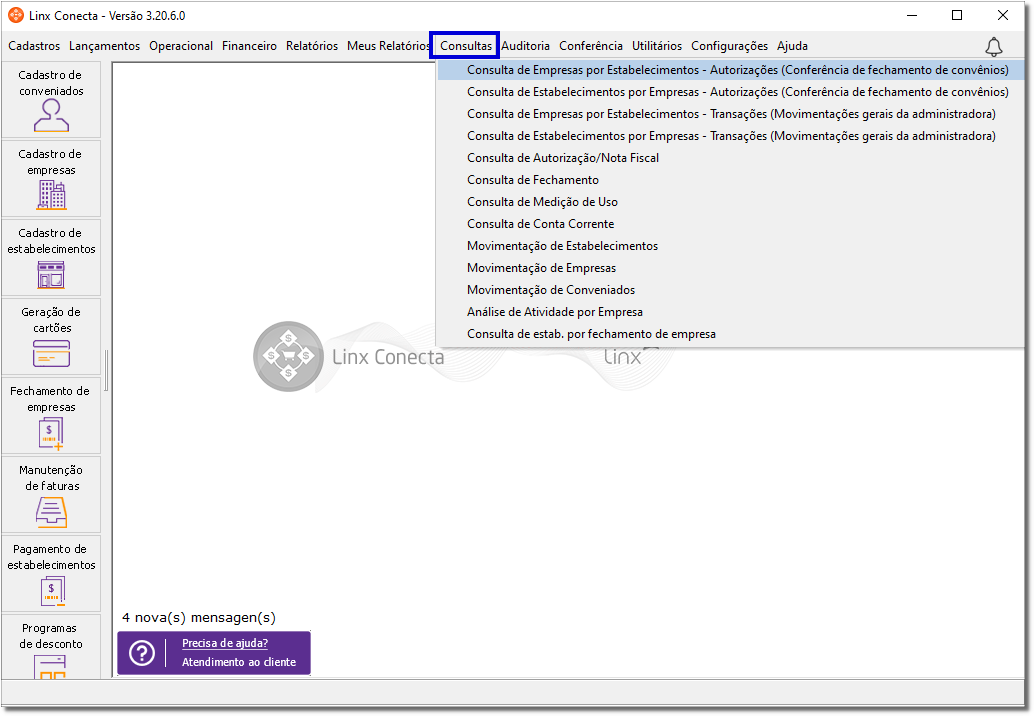Open the Relatórios menu
This screenshot has width=1034, height=716.
point(312,46)
